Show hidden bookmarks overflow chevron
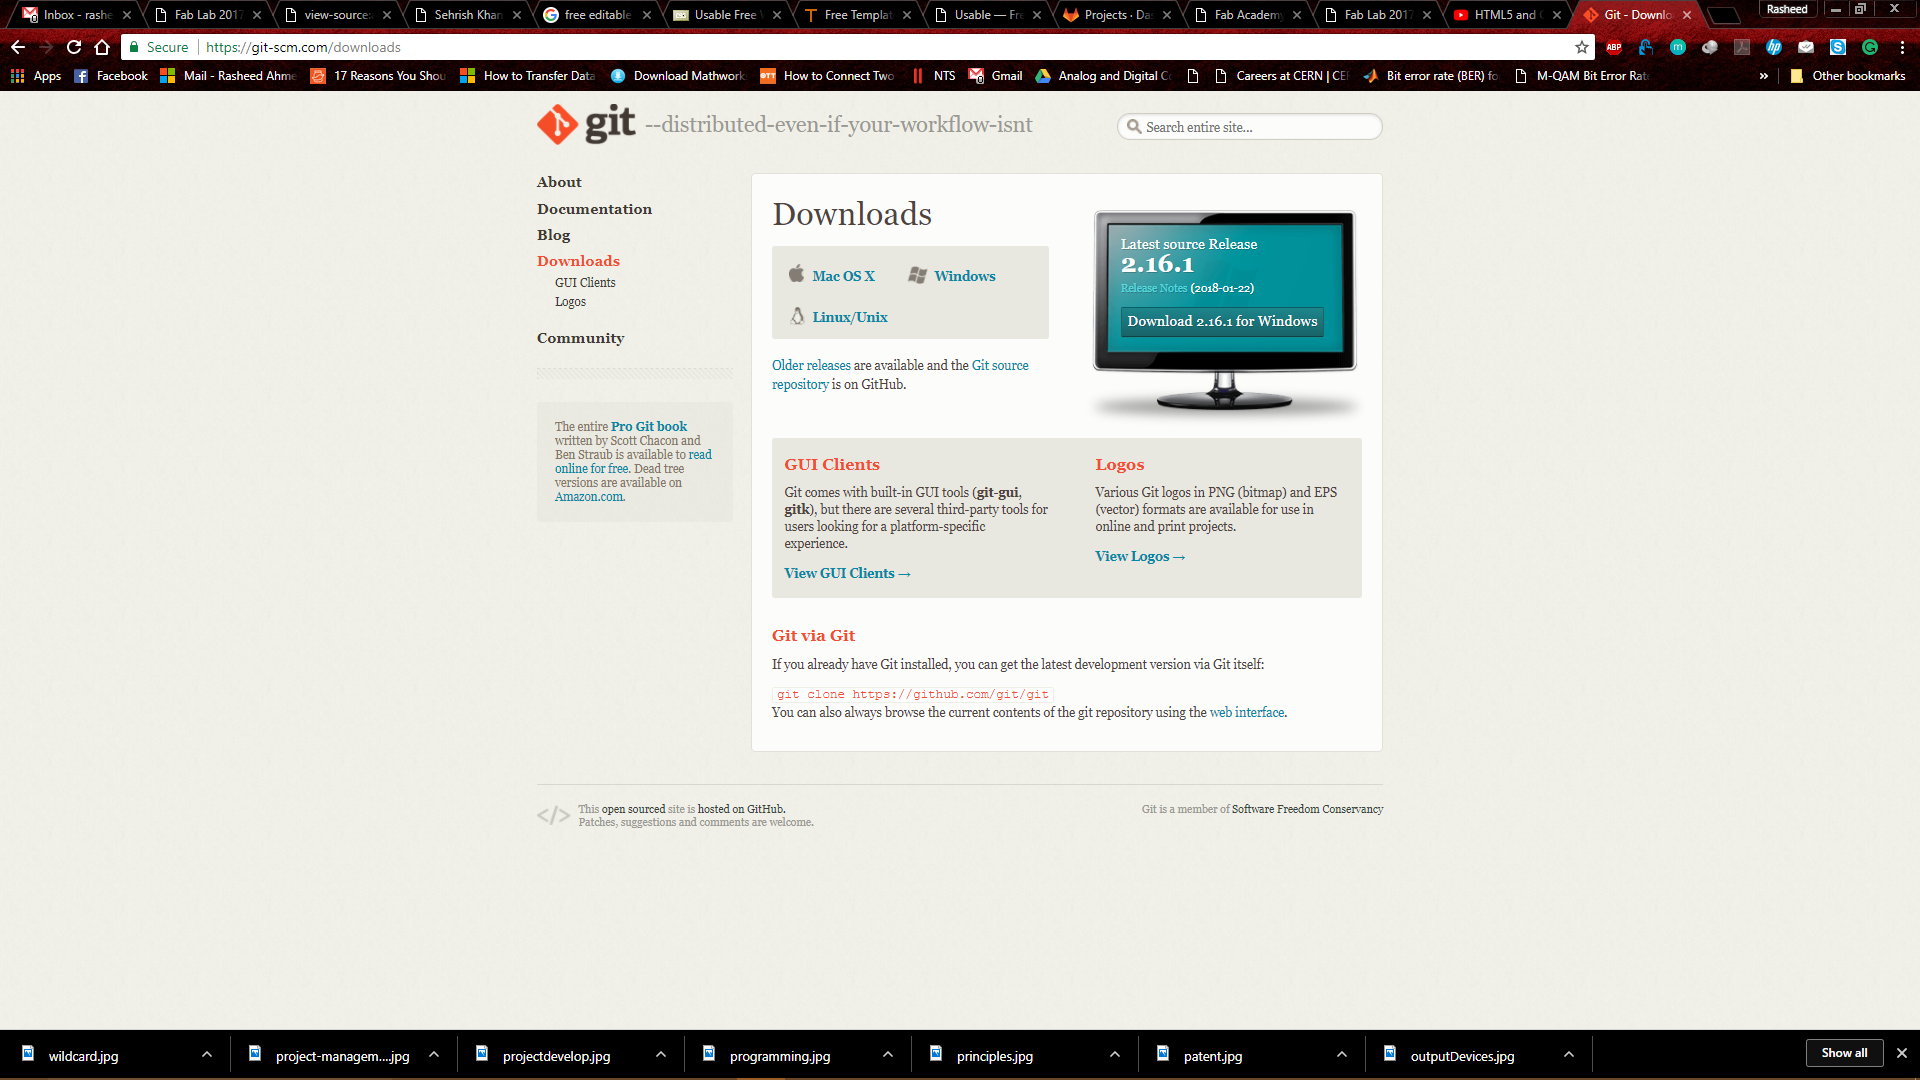 click(x=1764, y=76)
